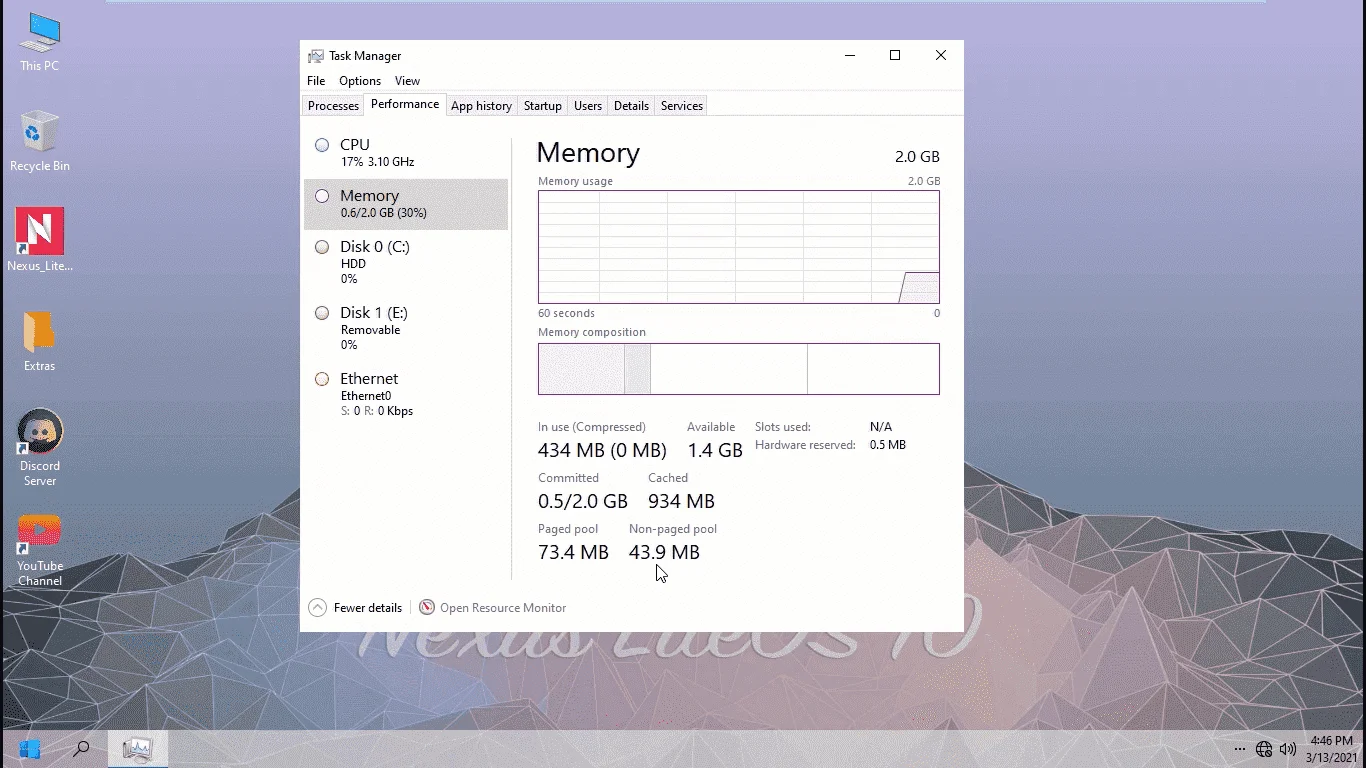Click the Fewer details label
Image resolution: width=1366 pixels, height=768 pixels.
(x=368, y=608)
